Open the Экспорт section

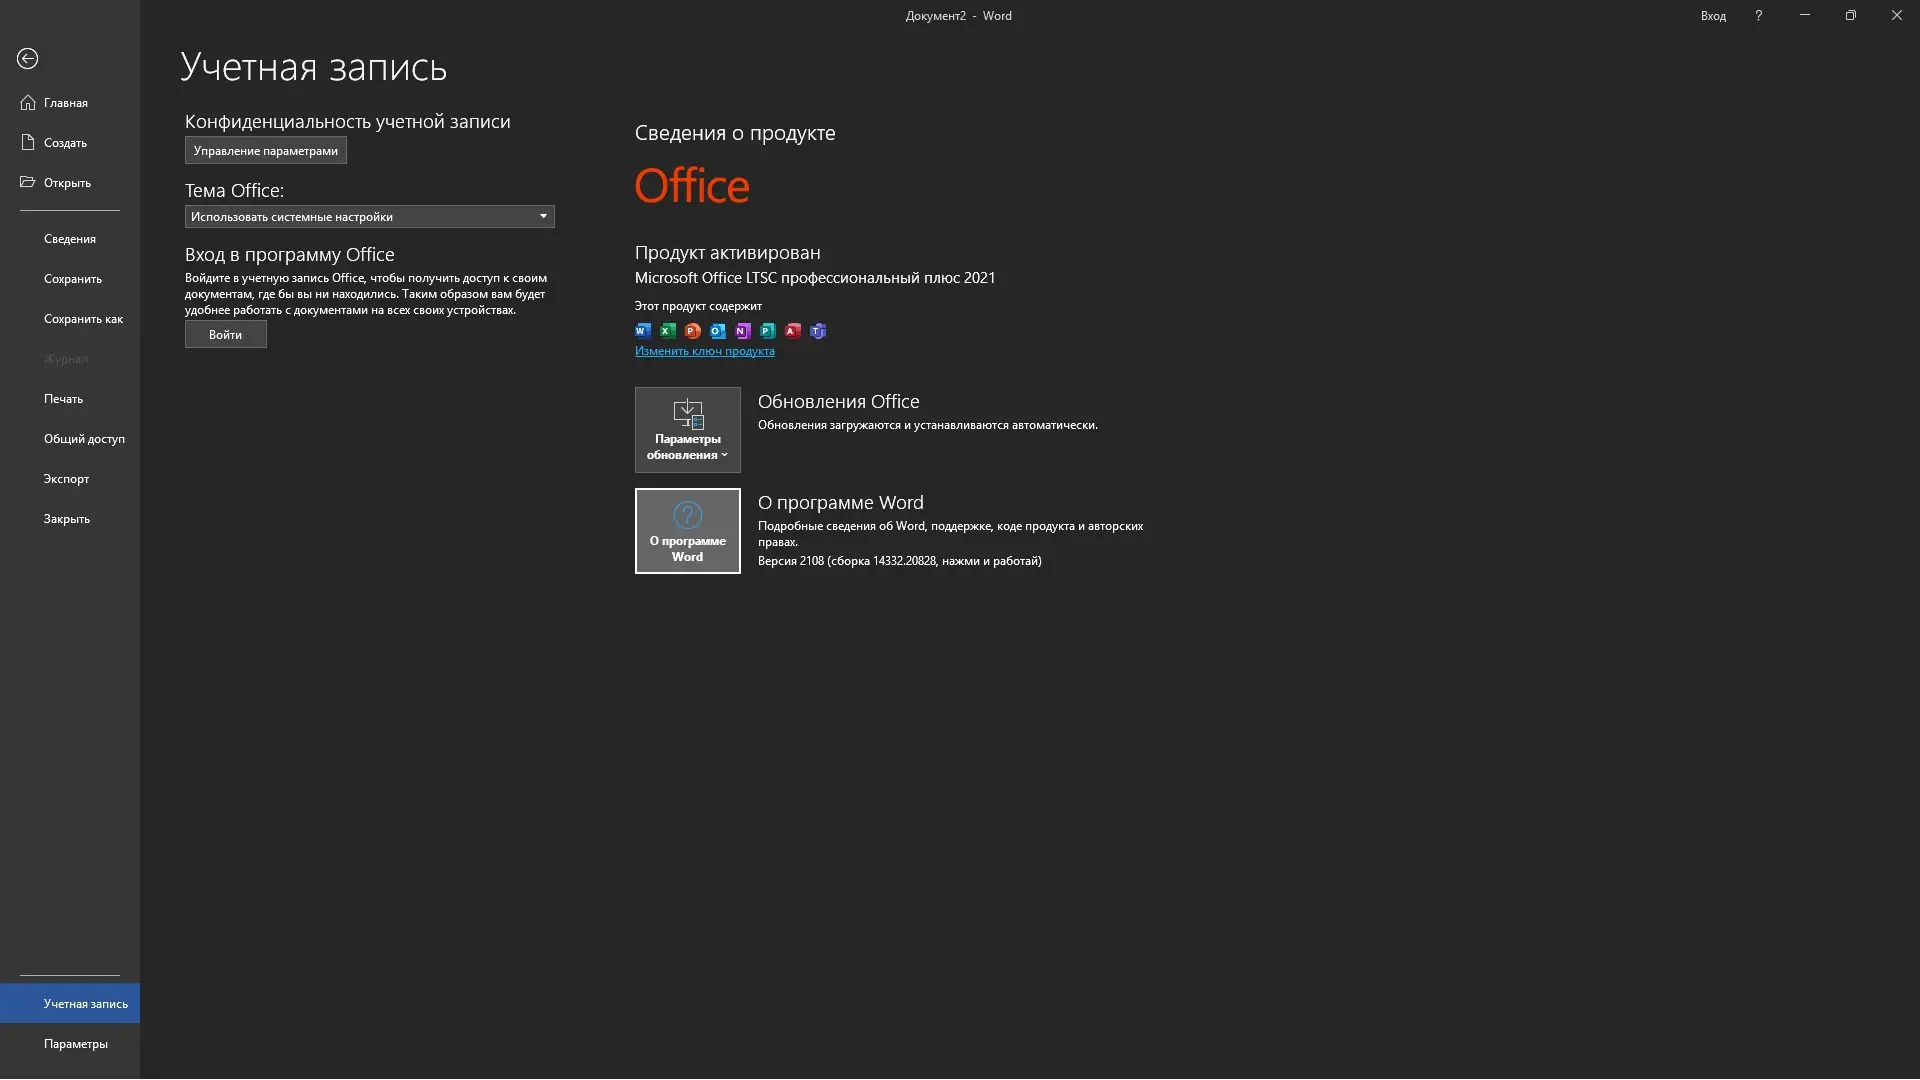click(x=66, y=479)
